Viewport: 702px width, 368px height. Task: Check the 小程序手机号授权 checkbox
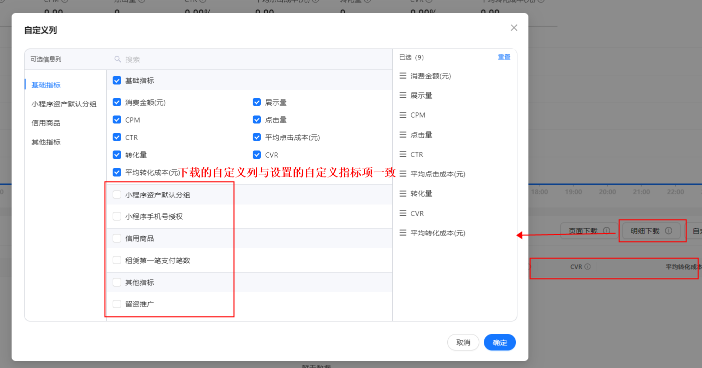[117, 216]
